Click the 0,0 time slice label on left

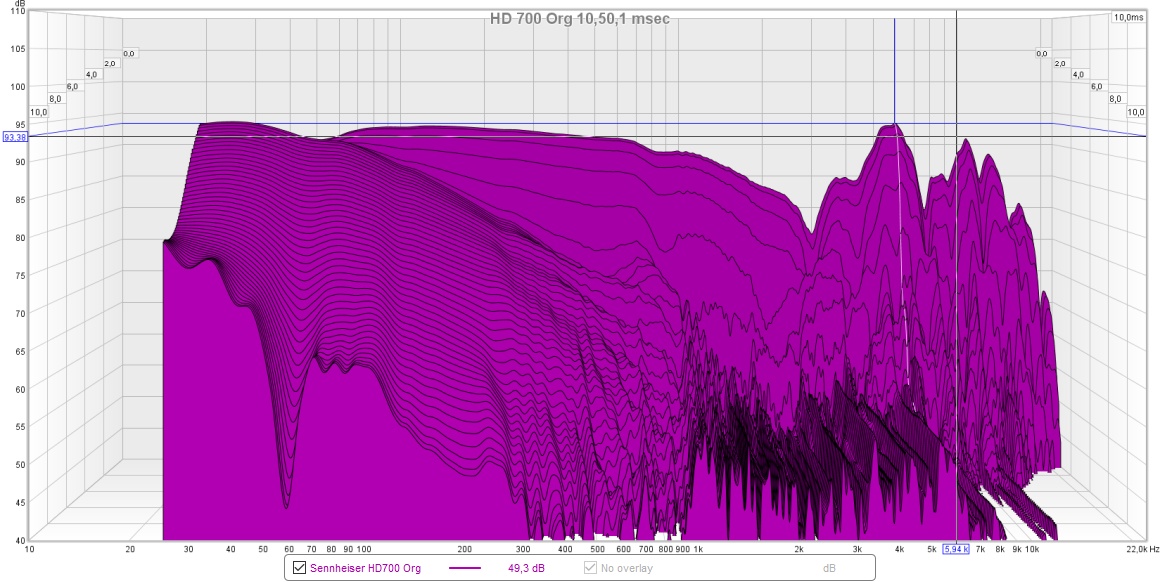click(130, 53)
